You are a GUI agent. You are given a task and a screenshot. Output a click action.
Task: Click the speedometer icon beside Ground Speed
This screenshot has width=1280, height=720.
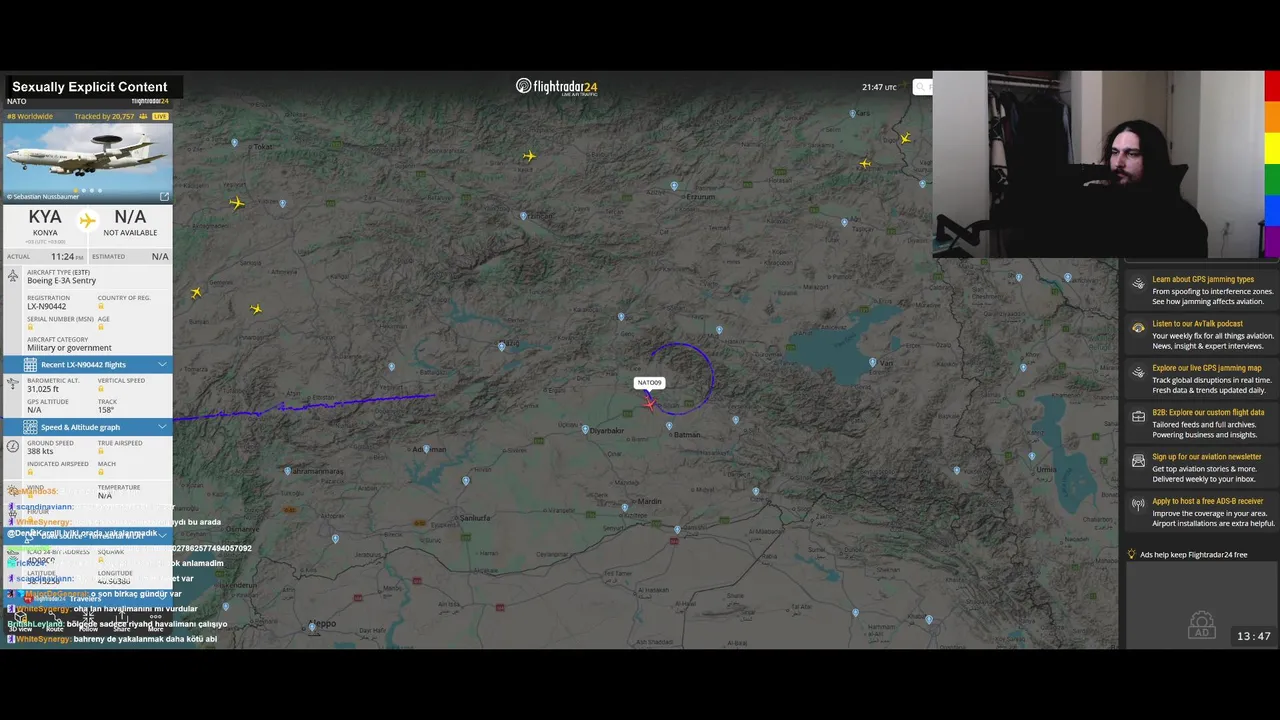(13, 446)
